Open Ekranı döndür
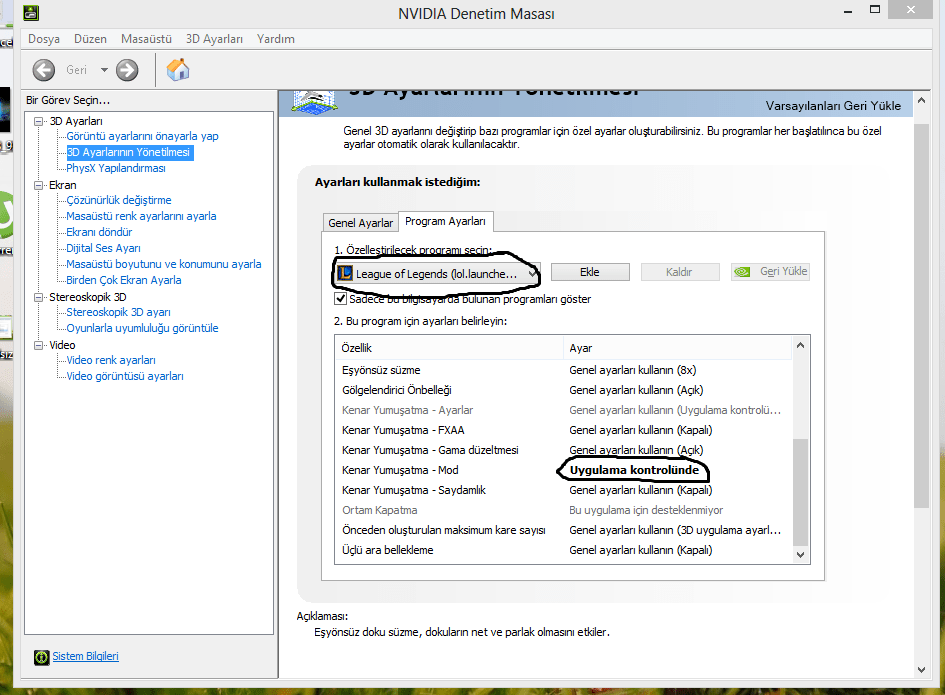This screenshot has width=945, height=695. pyautogui.click(x=99, y=232)
